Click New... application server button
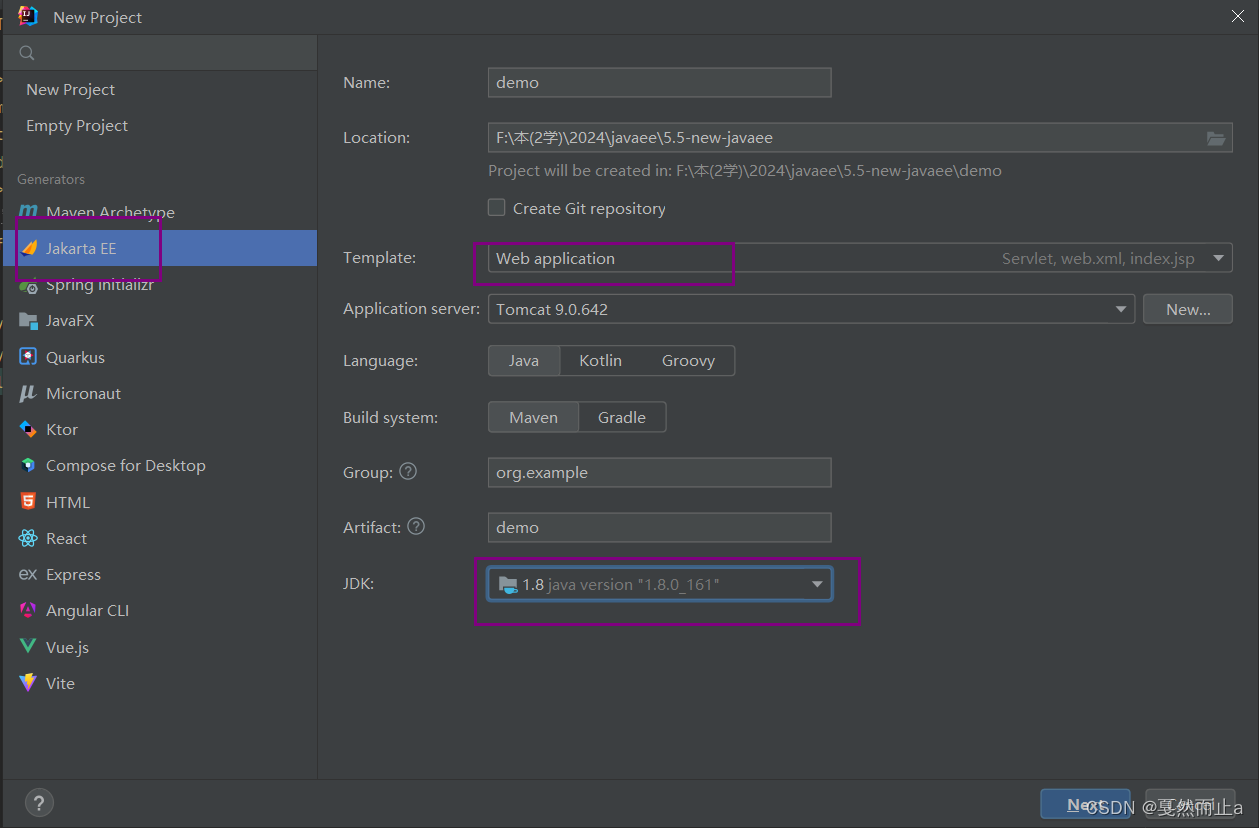This screenshot has height=828, width=1259. [1188, 309]
